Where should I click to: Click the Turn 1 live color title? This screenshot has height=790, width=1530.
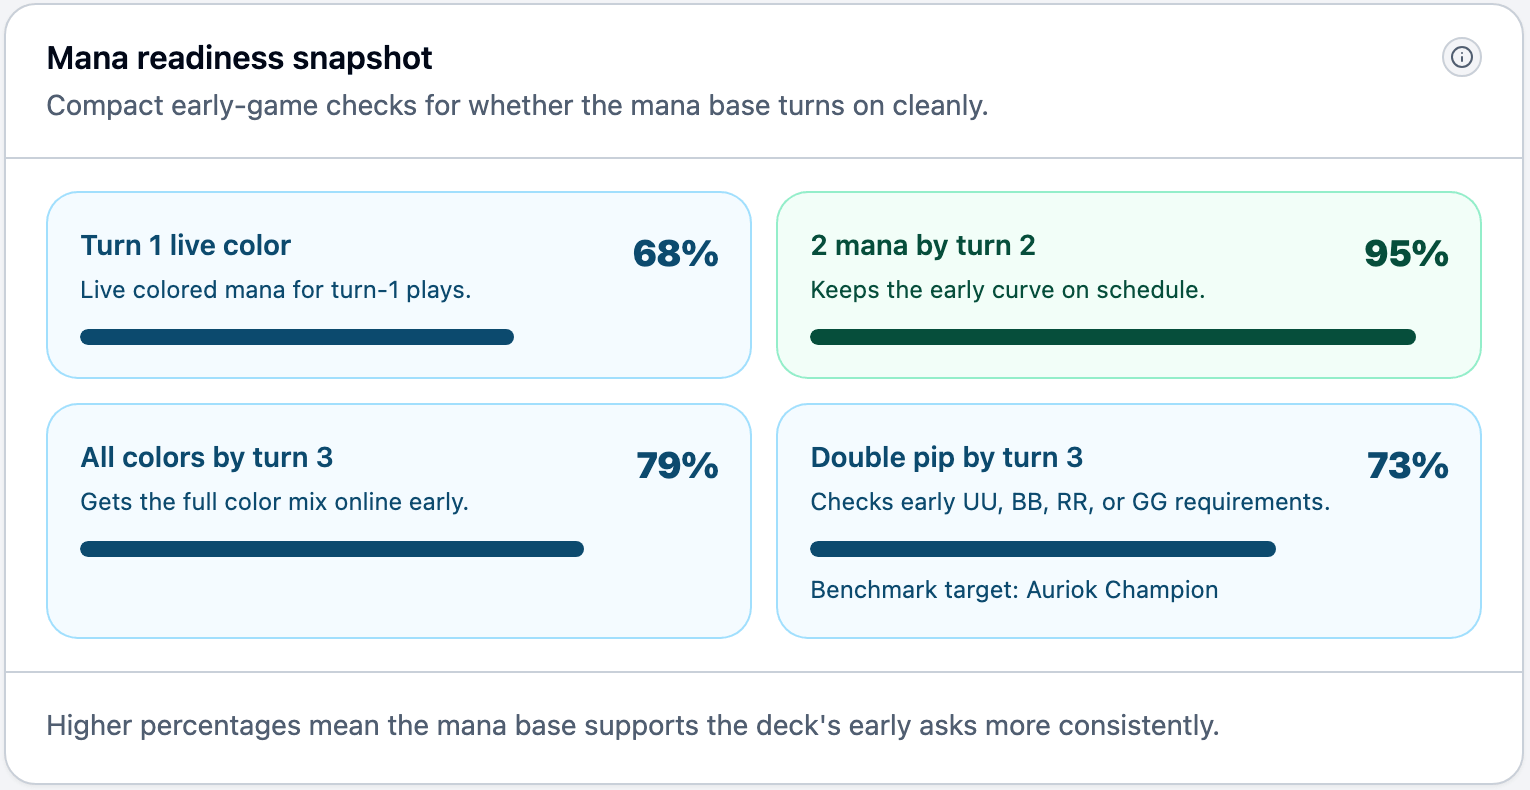tap(185, 245)
